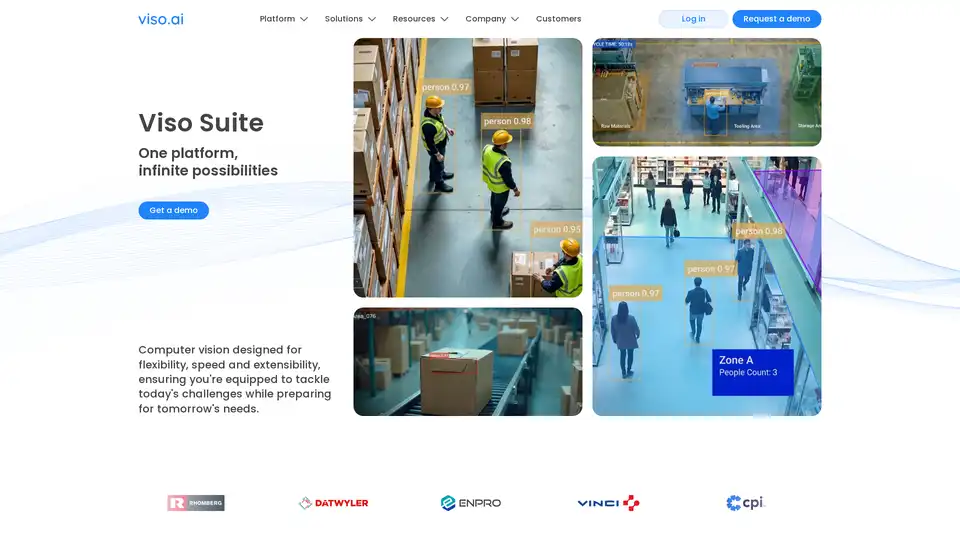Open the Company dropdown menu
The image size is (960, 540).
[x=492, y=19]
